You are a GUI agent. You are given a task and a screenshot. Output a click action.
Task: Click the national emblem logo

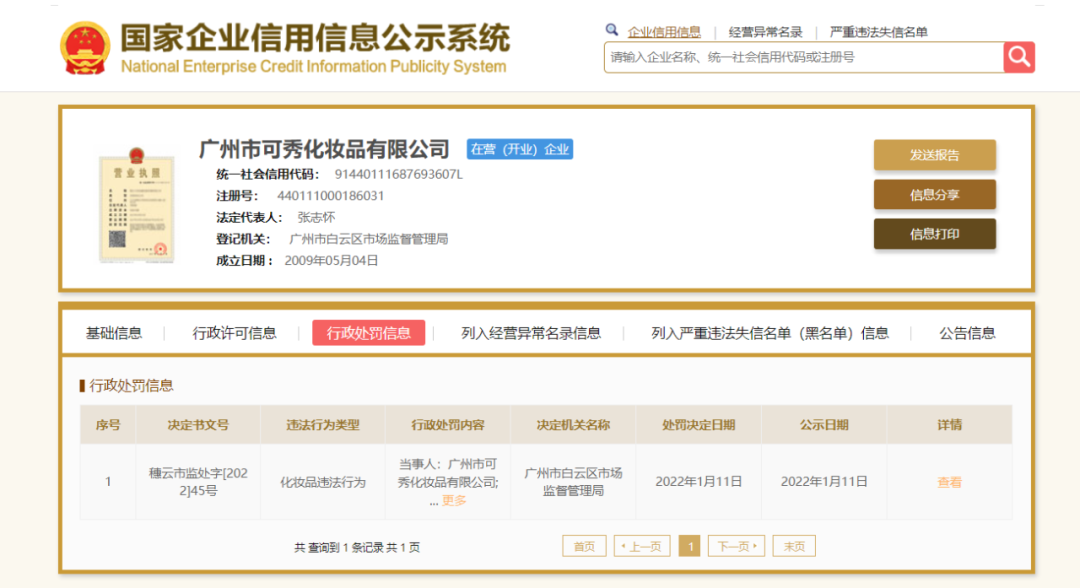click(x=85, y=48)
